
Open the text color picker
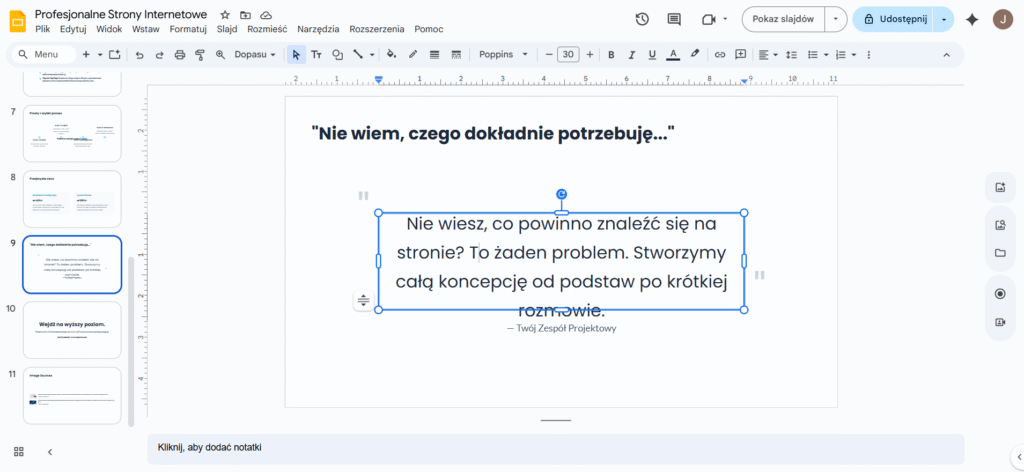673,54
